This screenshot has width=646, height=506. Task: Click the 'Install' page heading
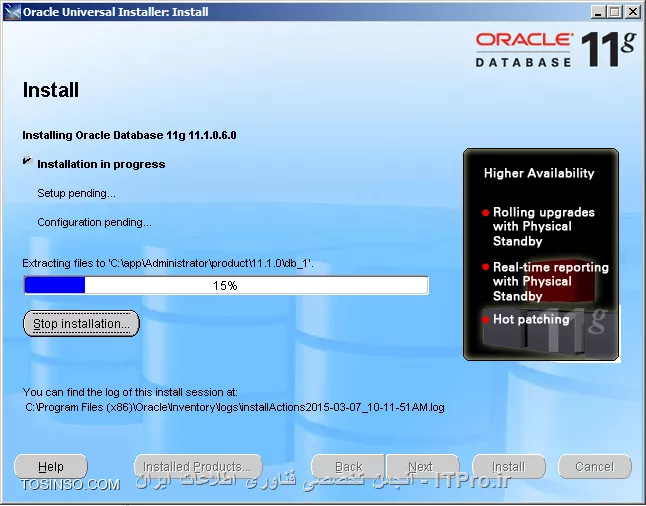pyautogui.click(x=51, y=90)
